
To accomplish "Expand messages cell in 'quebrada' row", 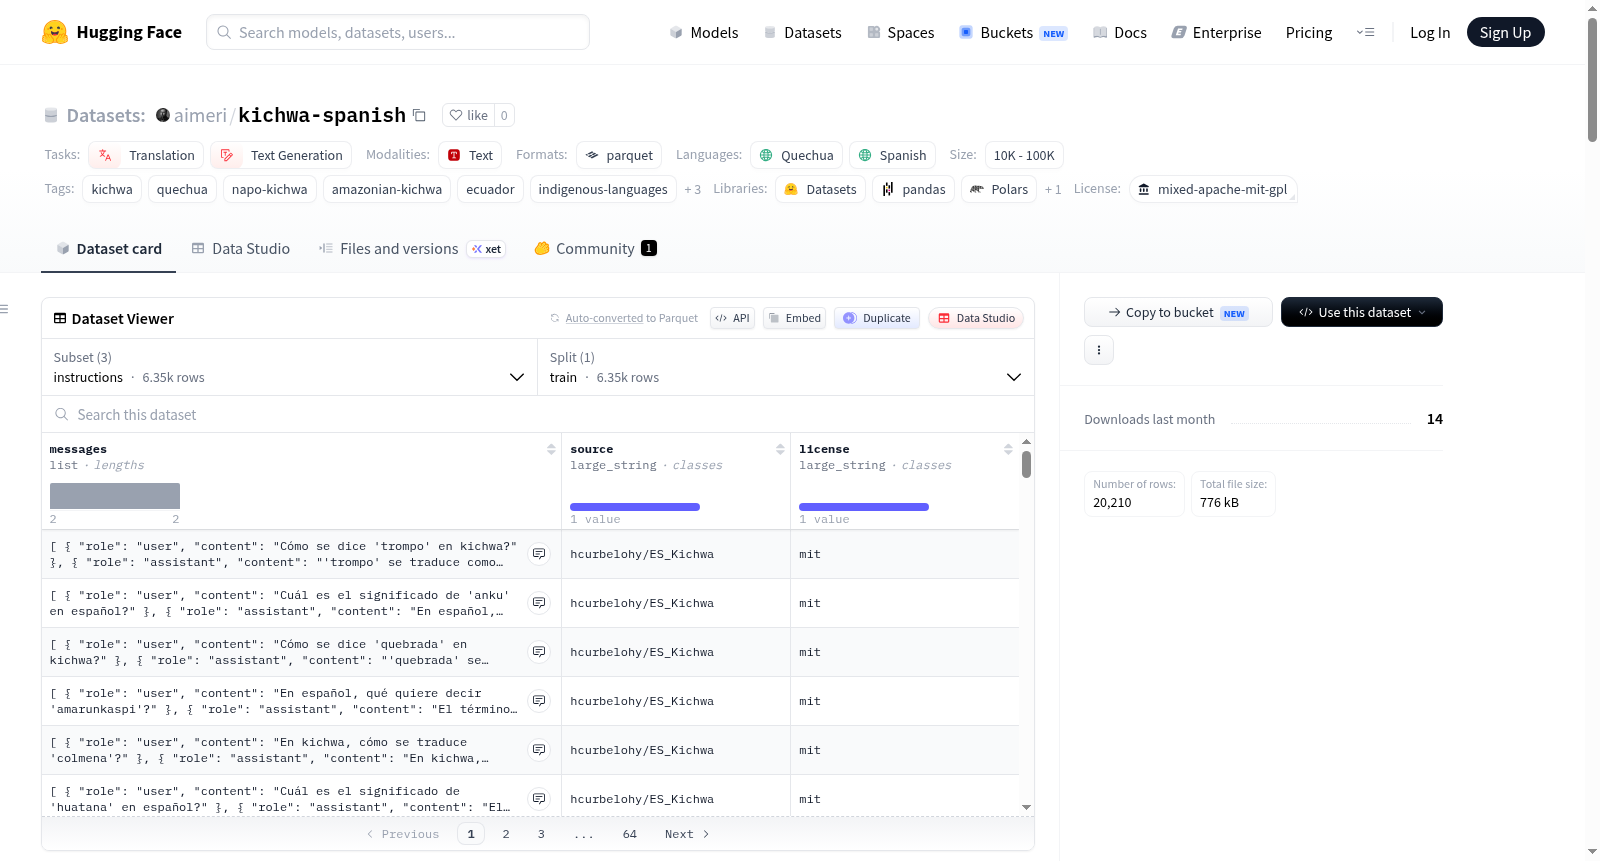I will [539, 652].
